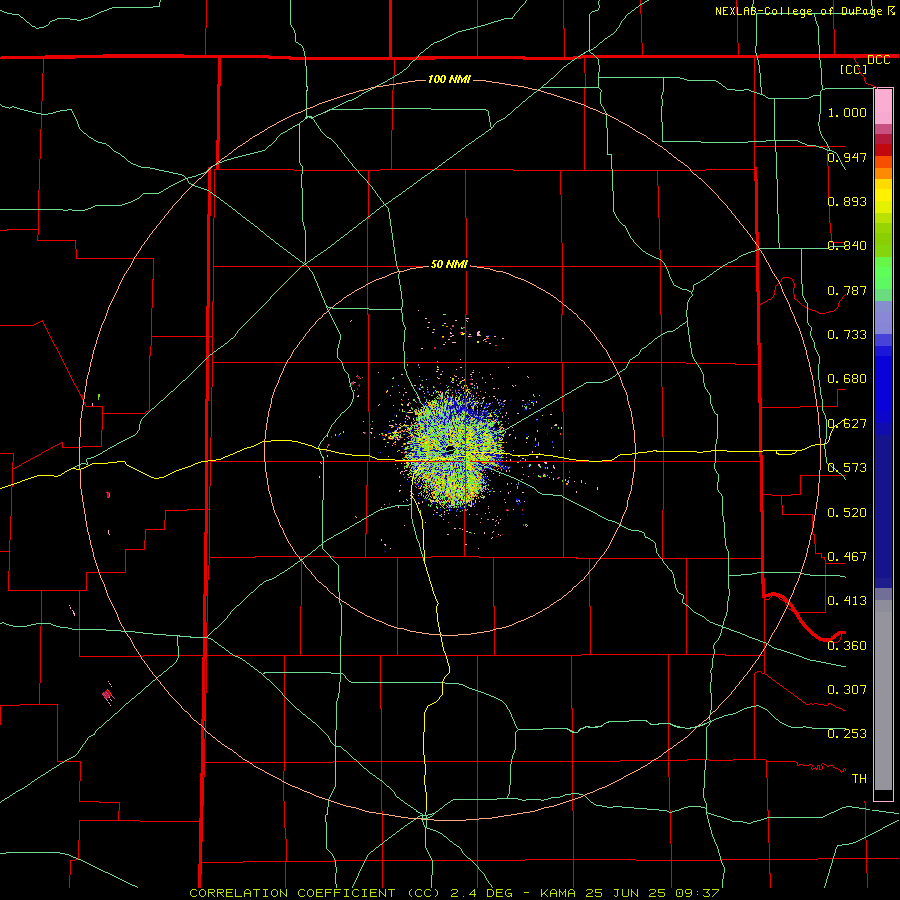This screenshot has height=900, width=900.
Task: Pick the light pink swatch atop the color bar
Action: tap(883, 107)
